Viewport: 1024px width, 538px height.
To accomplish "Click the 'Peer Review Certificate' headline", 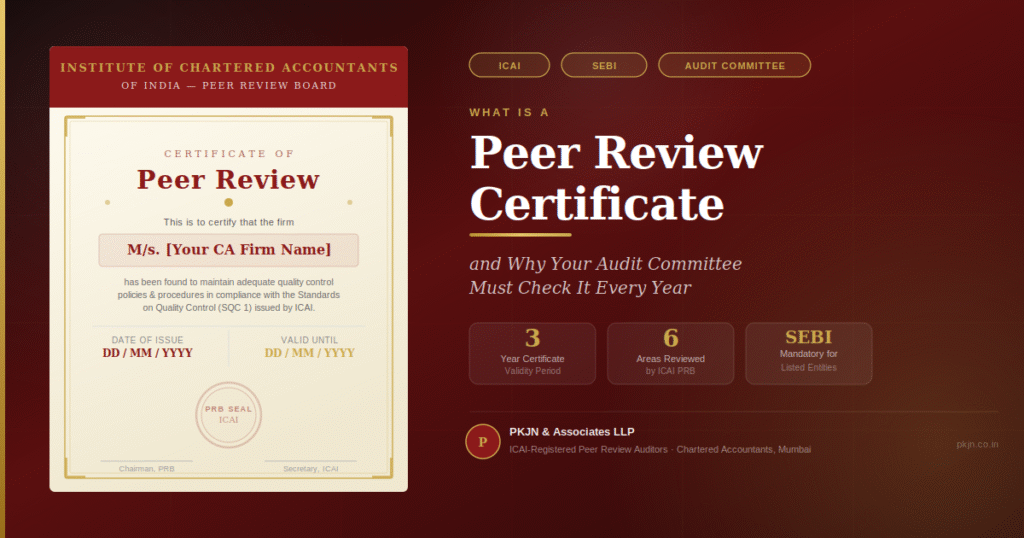I will click(x=616, y=178).
